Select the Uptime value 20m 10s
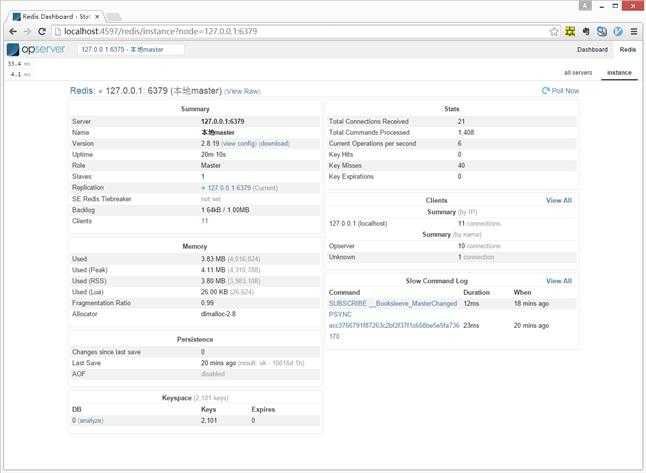Screen dimensions: 646x473 [213, 155]
